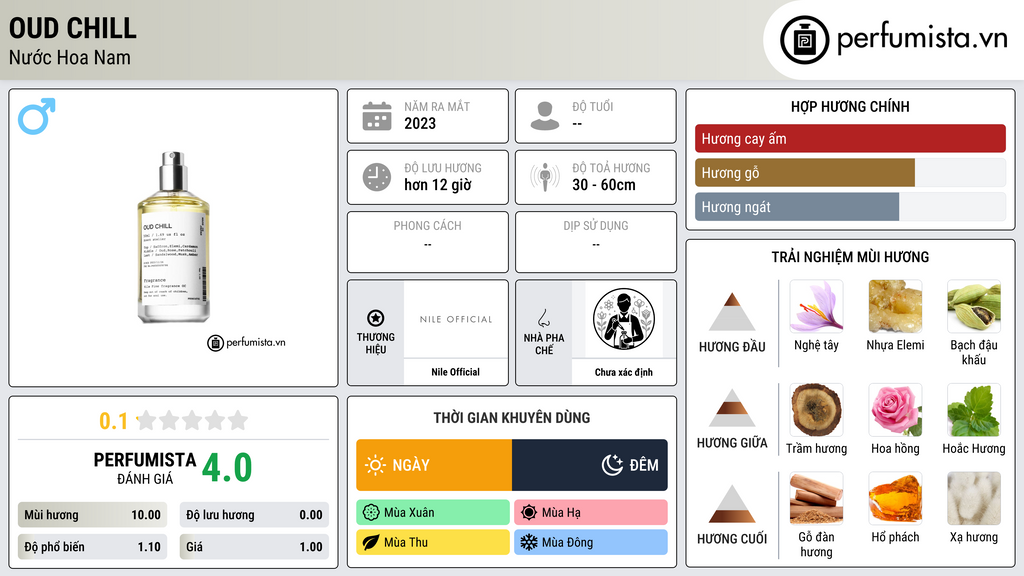1024x576 pixels.
Task: Click the Nghệ tây saffron image
Action: (x=816, y=306)
